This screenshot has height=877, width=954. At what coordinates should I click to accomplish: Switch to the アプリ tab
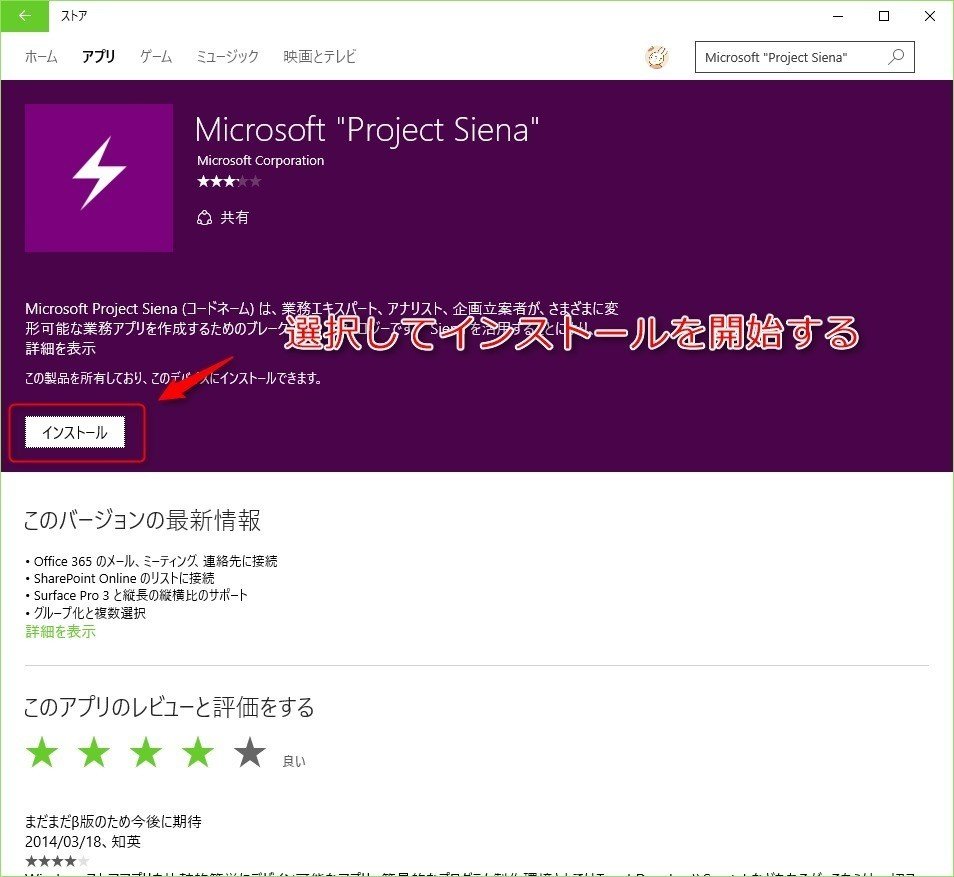tap(99, 57)
